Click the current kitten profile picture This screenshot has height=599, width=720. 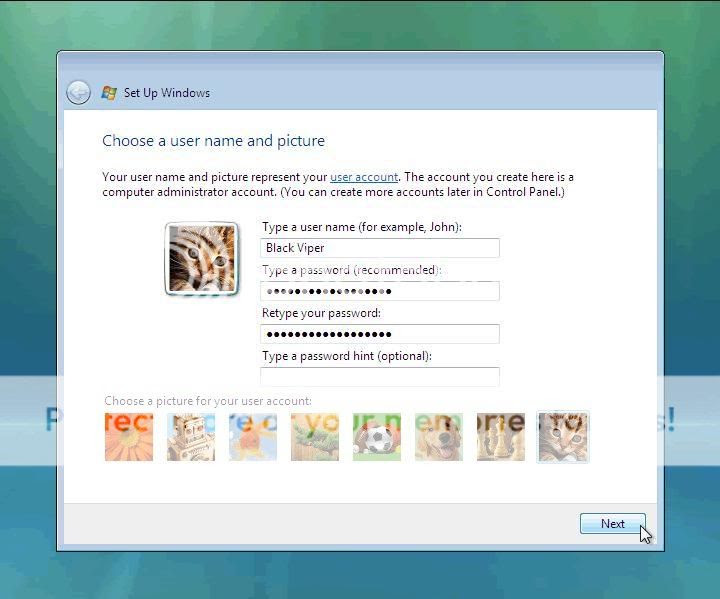tap(202, 259)
